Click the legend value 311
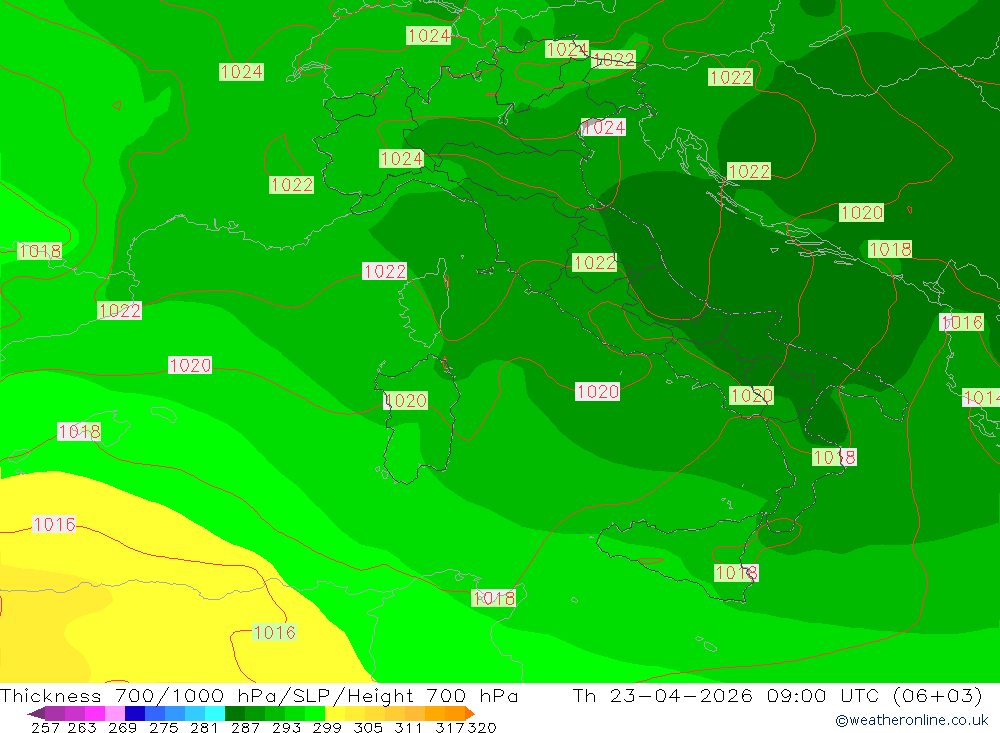 [408, 727]
